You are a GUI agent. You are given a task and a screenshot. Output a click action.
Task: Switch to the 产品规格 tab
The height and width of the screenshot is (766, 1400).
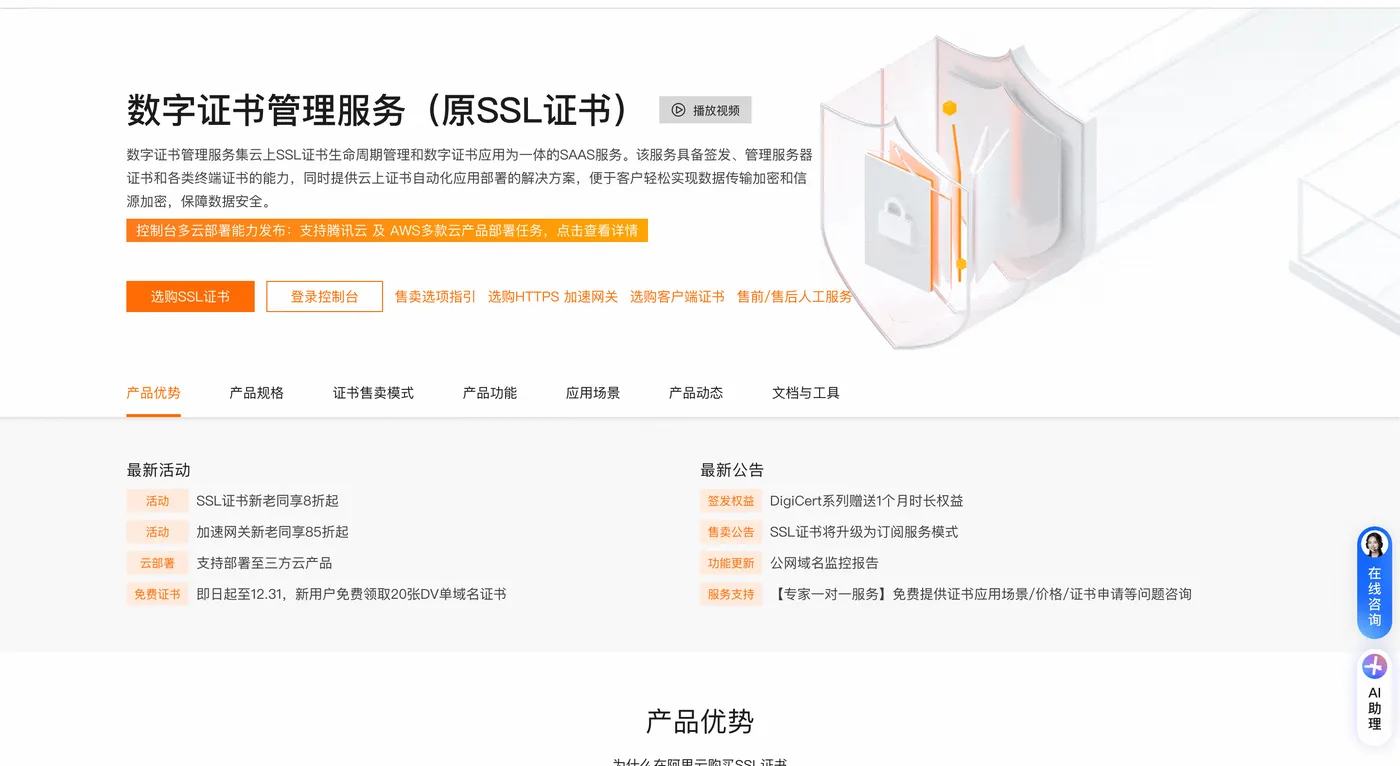(x=256, y=393)
